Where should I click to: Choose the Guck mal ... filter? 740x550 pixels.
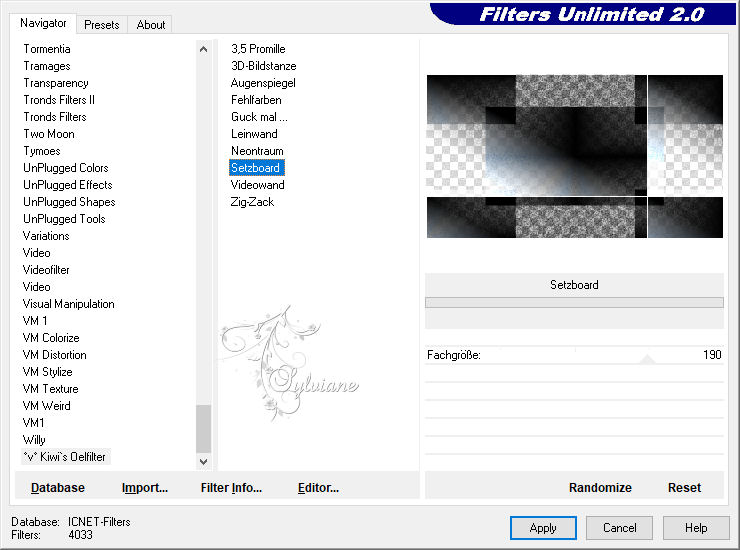click(259, 117)
